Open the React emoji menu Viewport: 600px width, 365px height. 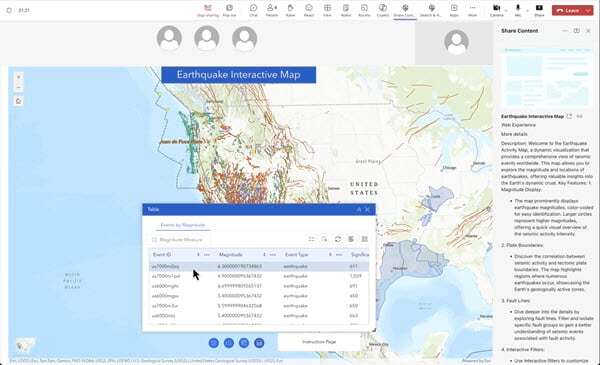(x=309, y=10)
